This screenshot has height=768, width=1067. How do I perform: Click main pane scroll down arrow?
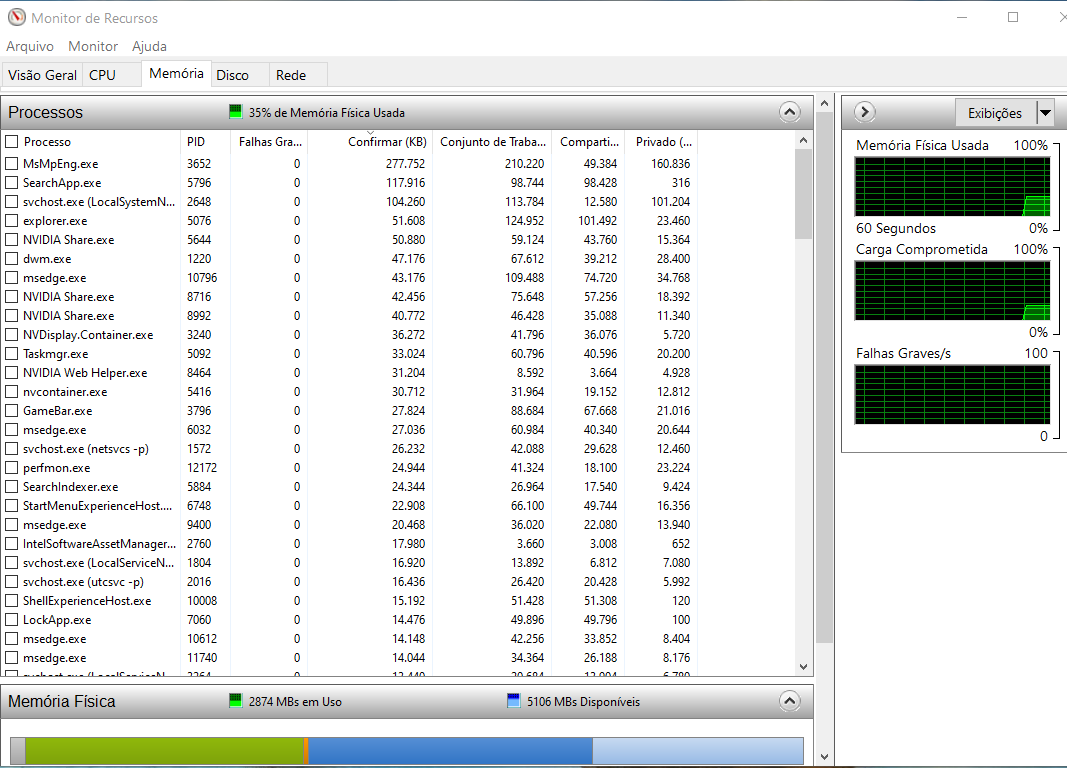click(x=824, y=756)
